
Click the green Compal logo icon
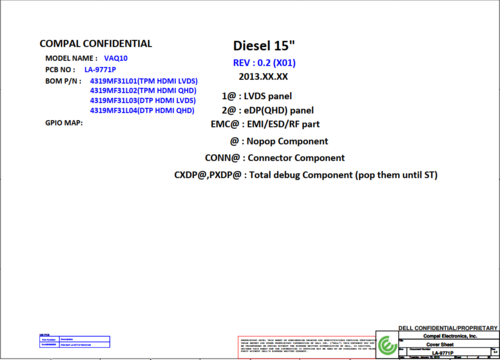click(387, 345)
